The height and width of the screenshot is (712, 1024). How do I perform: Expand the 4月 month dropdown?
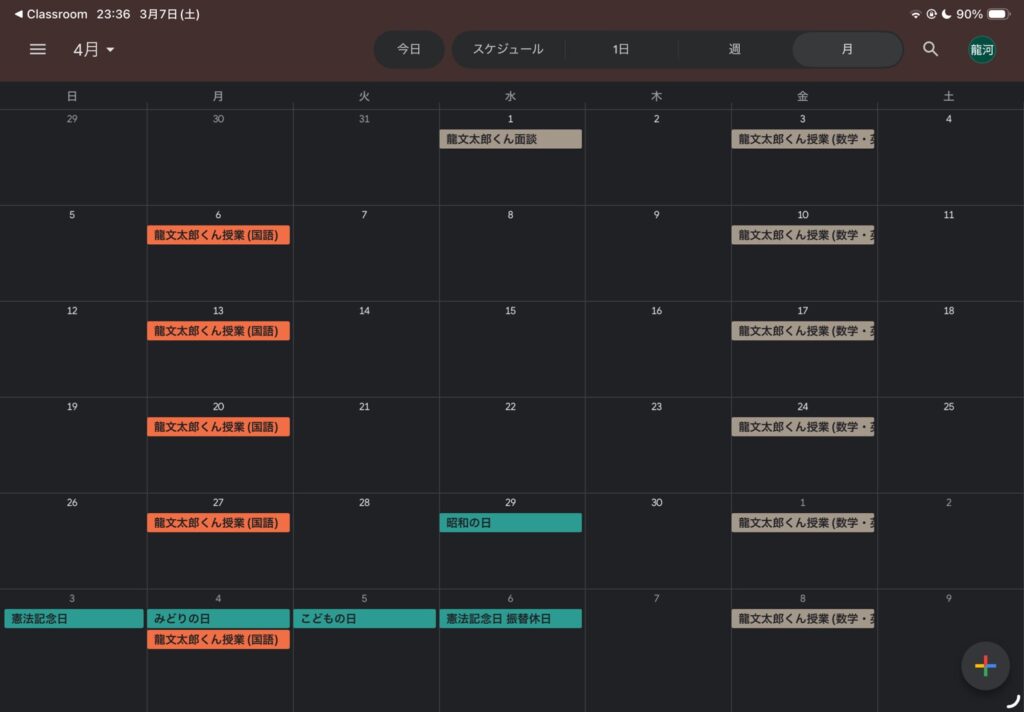click(94, 50)
